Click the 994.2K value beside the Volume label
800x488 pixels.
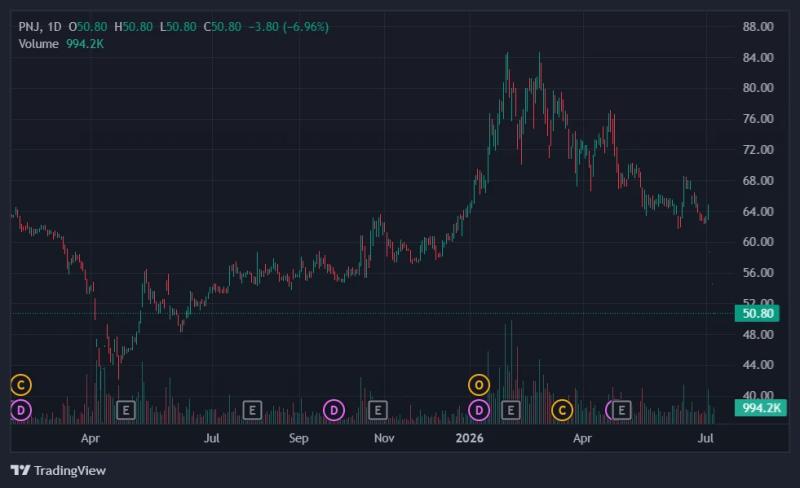(x=85, y=44)
